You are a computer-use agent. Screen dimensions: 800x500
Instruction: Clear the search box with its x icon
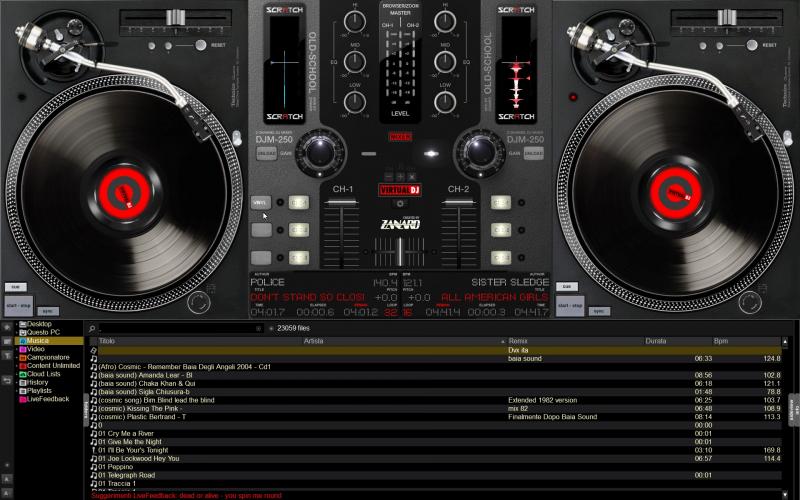(x=259, y=329)
